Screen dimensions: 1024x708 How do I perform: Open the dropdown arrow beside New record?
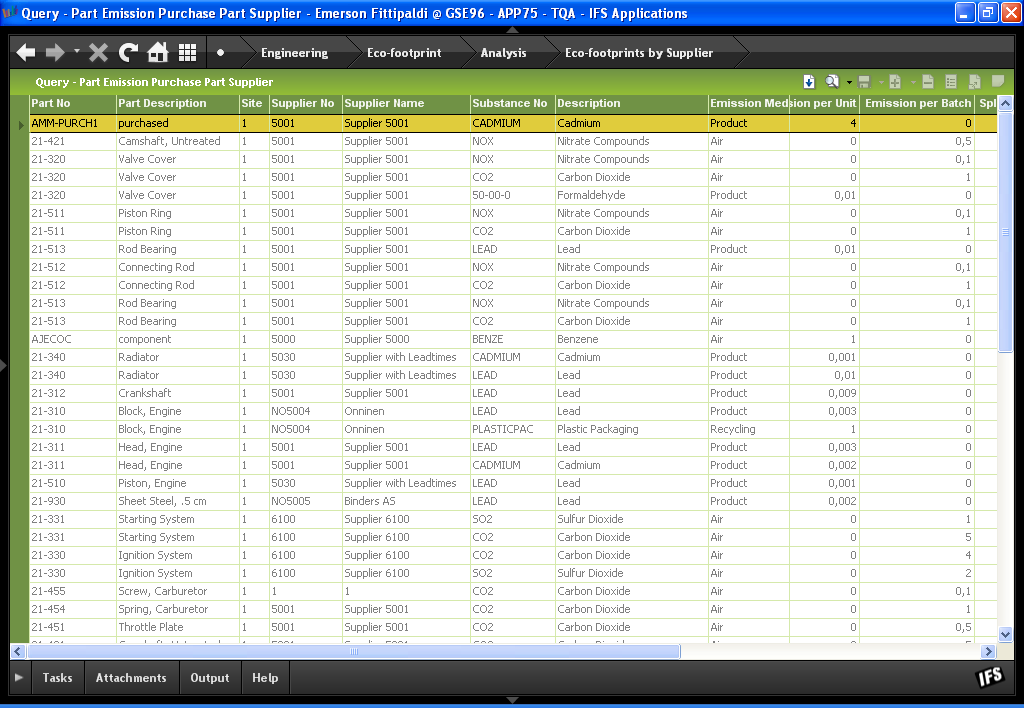click(913, 83)
